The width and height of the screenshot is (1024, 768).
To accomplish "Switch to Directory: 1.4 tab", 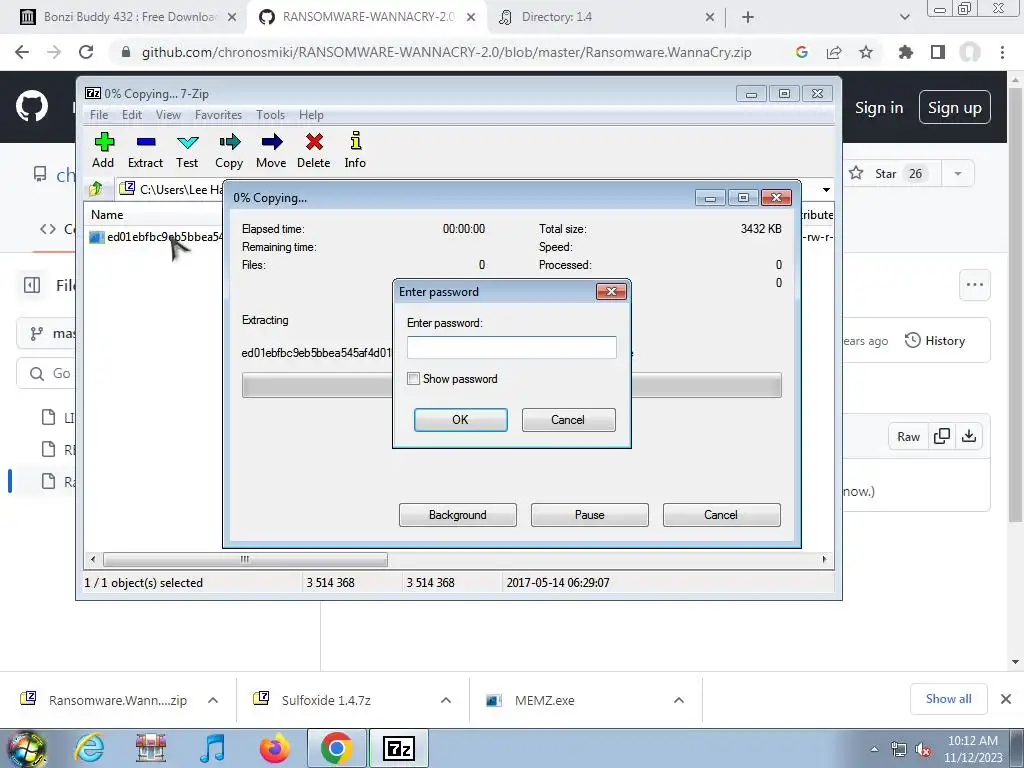I will (x=605, y=17).
